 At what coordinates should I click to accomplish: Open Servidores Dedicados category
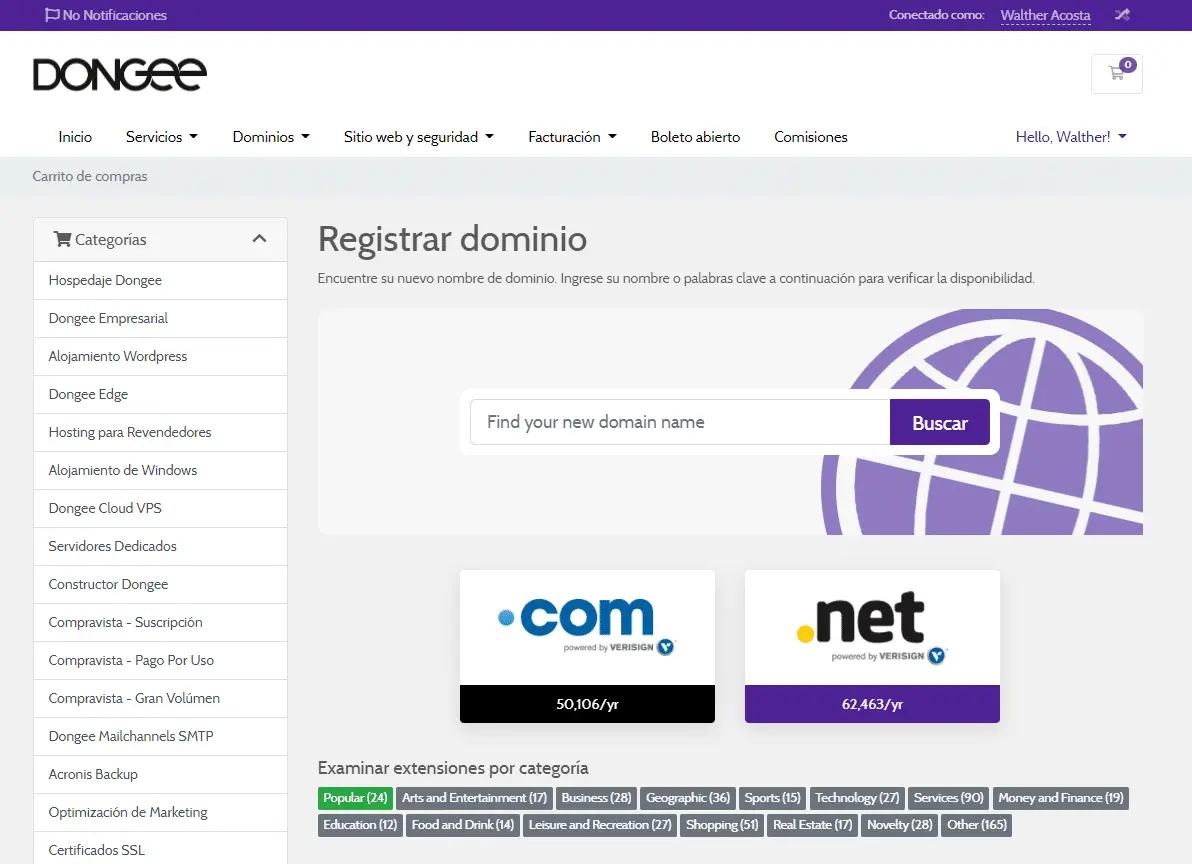160,546
